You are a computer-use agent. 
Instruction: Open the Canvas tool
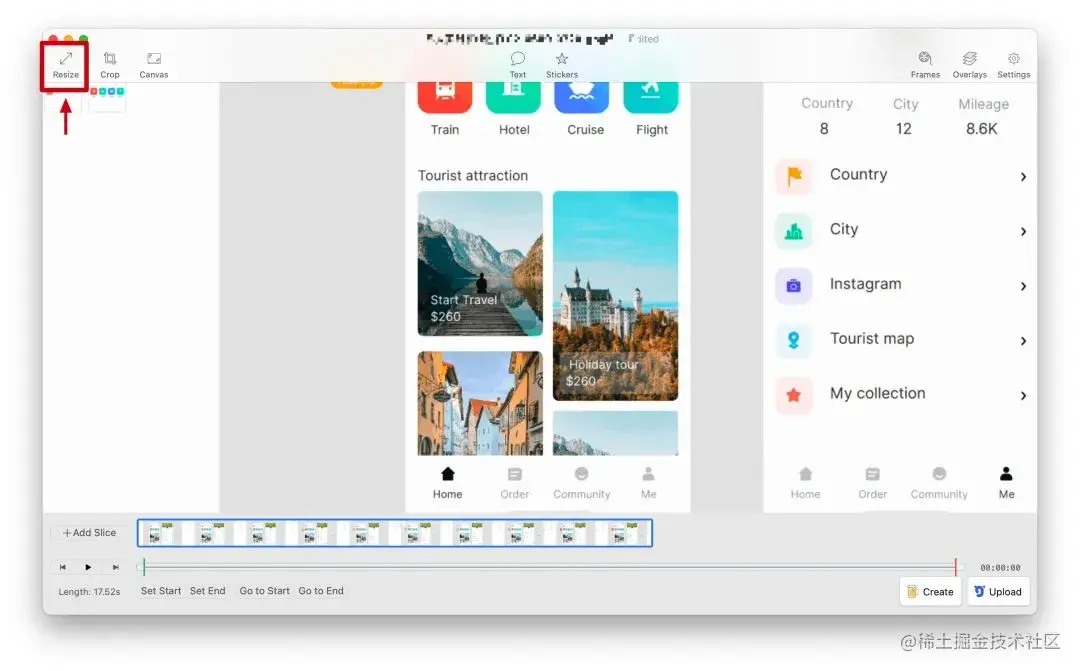(x=154, y=65)
